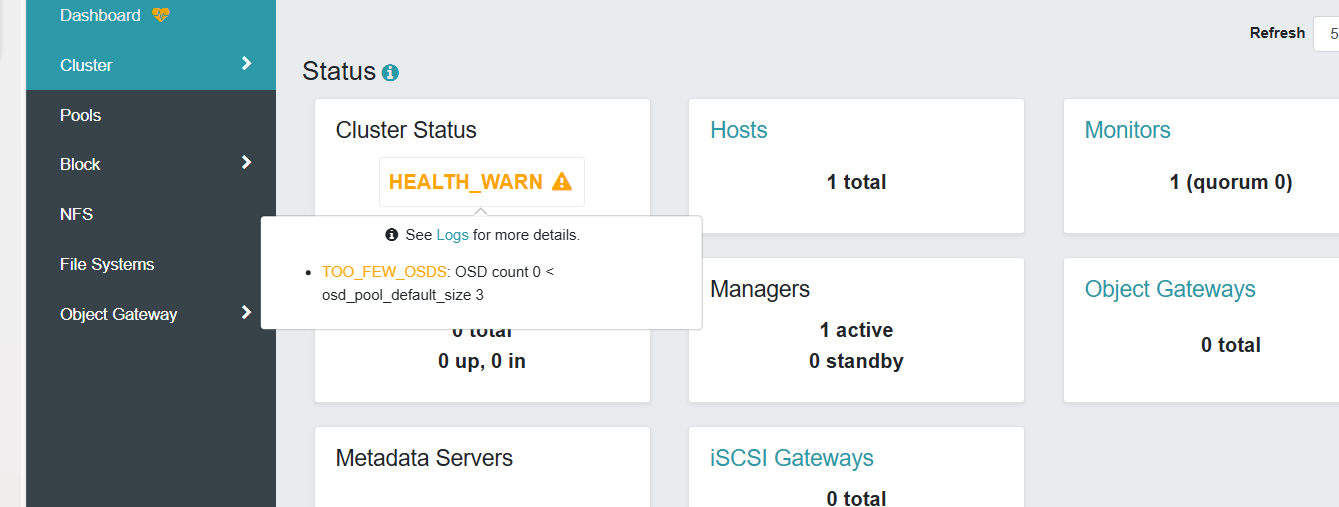Screen dimensions: 1339x507
Task: Click the Refresh interval dropdown
Action: click(1326, 34)
